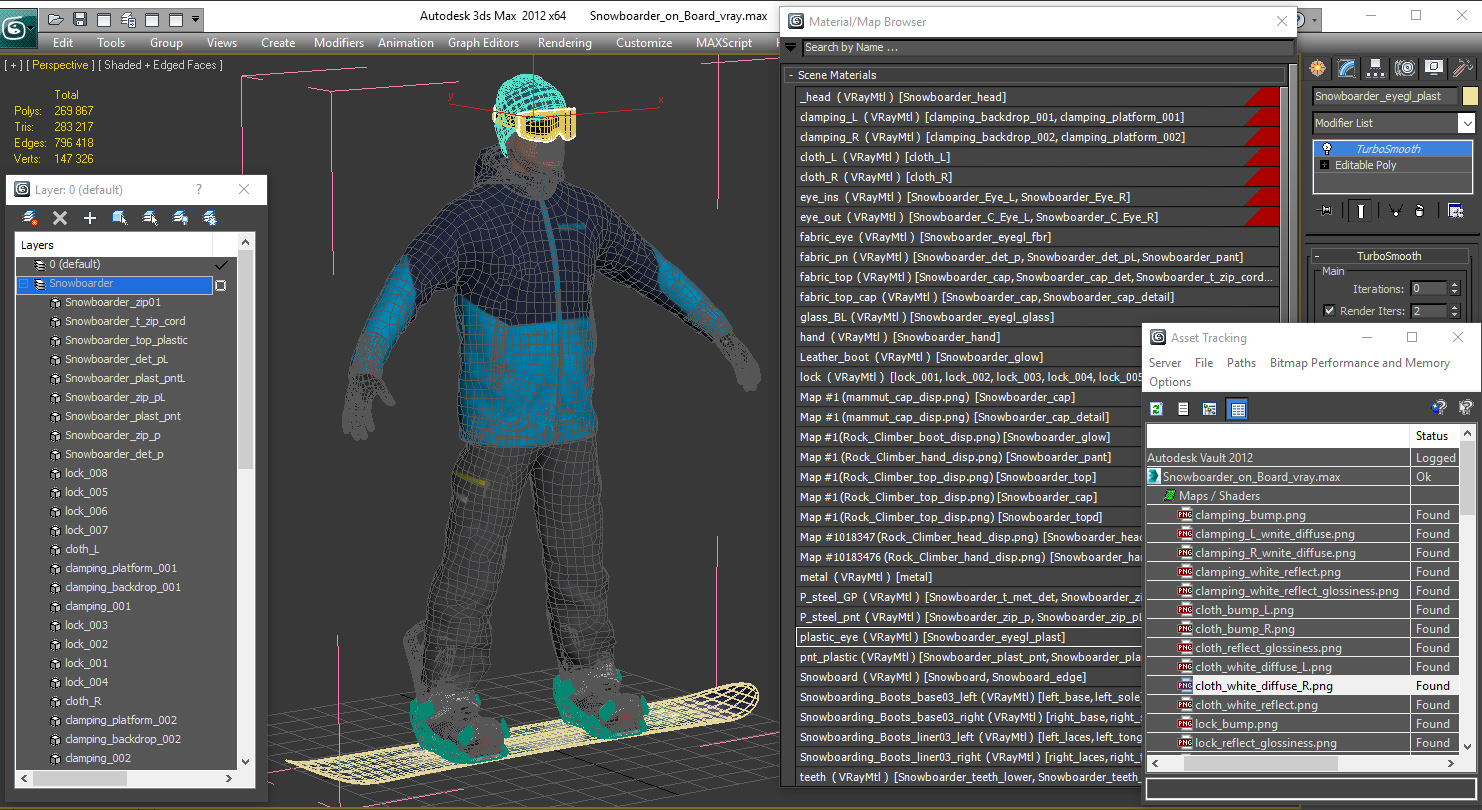Select Table View icon in Asset Tracking
1482x810 pixels.
click(1238, 408)
